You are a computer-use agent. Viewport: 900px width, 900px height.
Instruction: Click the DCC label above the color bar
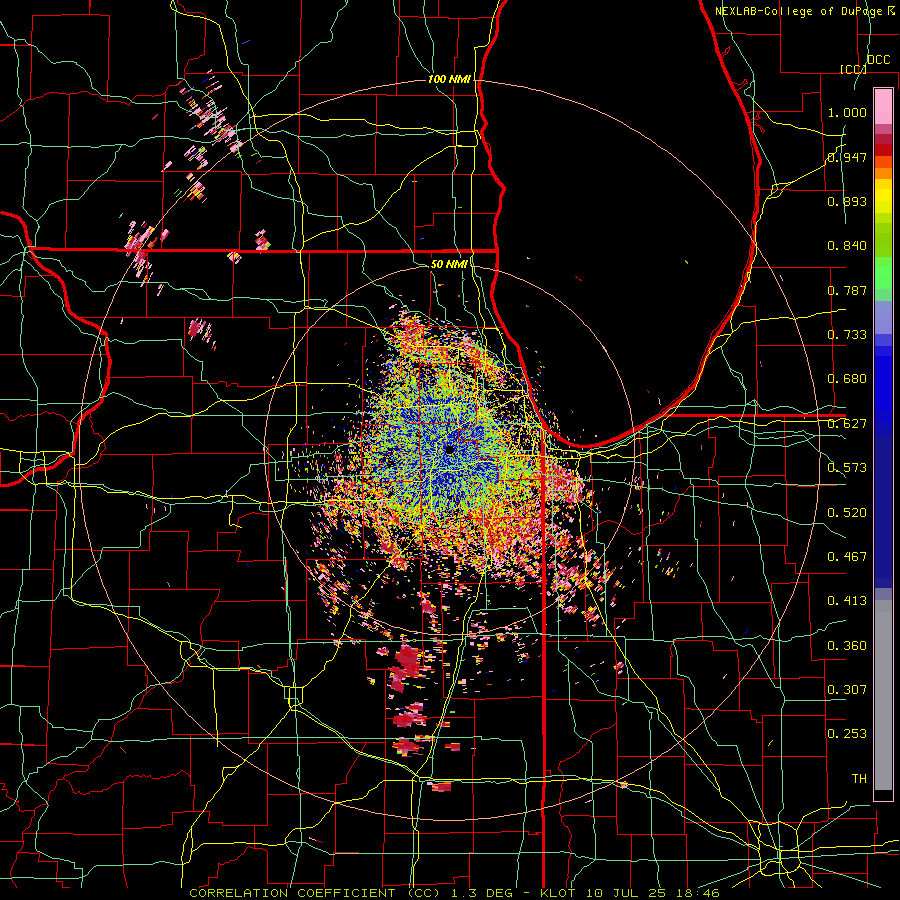[878, 60]
